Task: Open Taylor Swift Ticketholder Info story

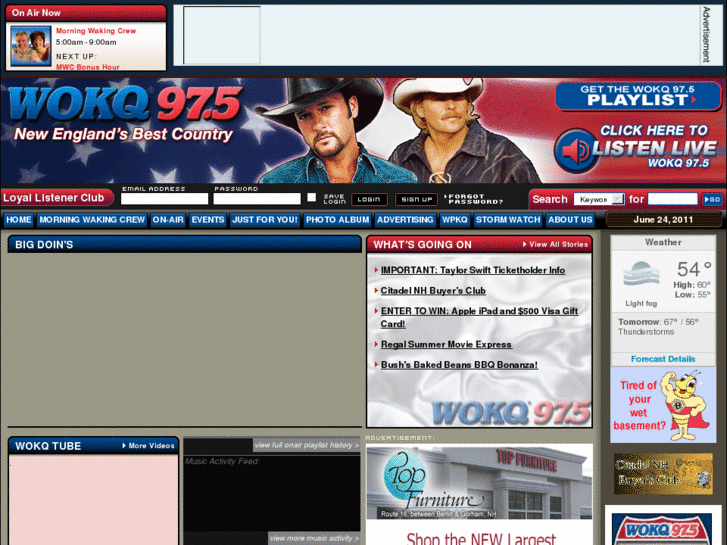Action: coord(472,270)
